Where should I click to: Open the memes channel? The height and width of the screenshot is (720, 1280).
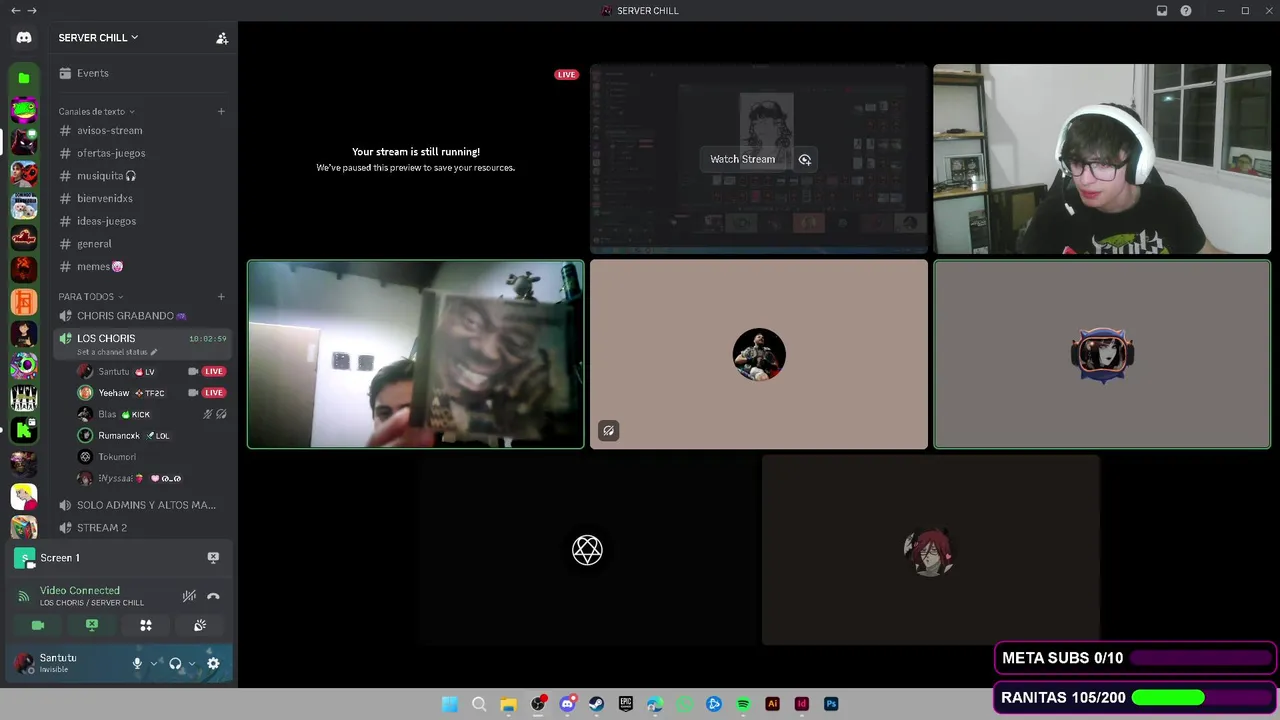pos(143,267)
